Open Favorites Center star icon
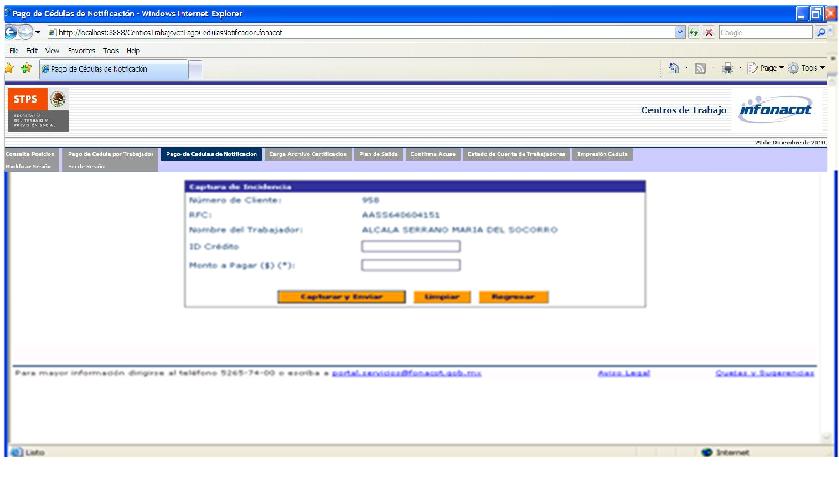The image size is (839, 490). point(7,68)
